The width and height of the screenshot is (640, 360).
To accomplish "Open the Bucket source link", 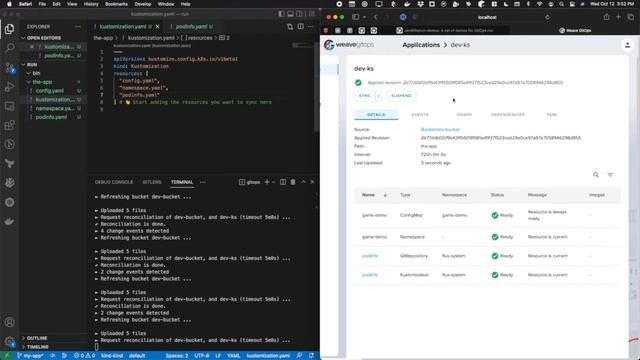I will pyautogui.click(x=440, y=129).
